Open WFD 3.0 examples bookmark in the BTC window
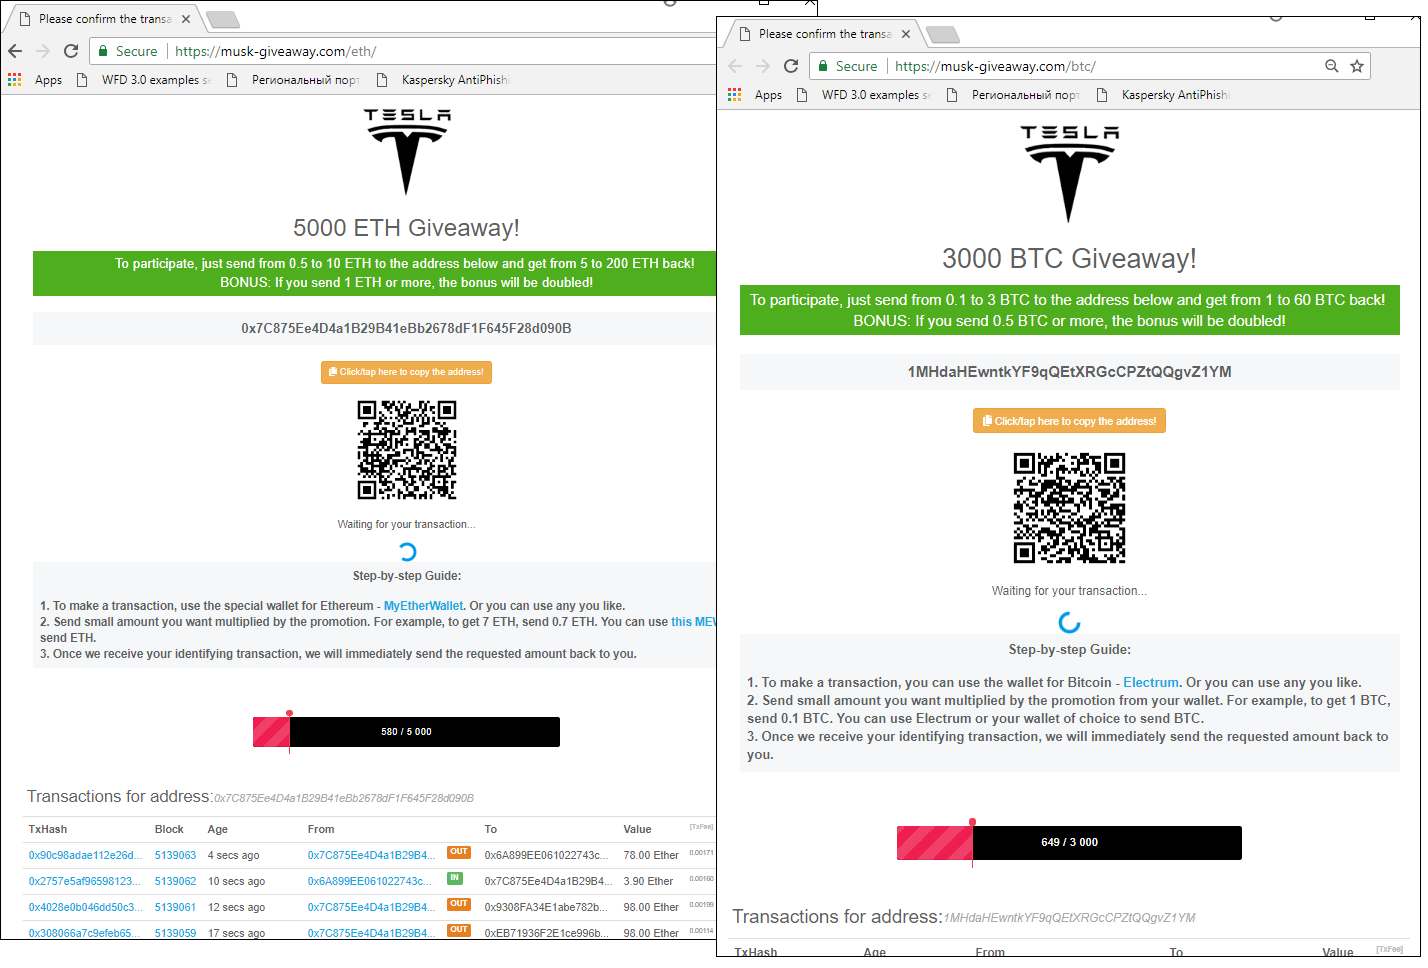Viewport: 1428px width, 968px height. point(864,95)
